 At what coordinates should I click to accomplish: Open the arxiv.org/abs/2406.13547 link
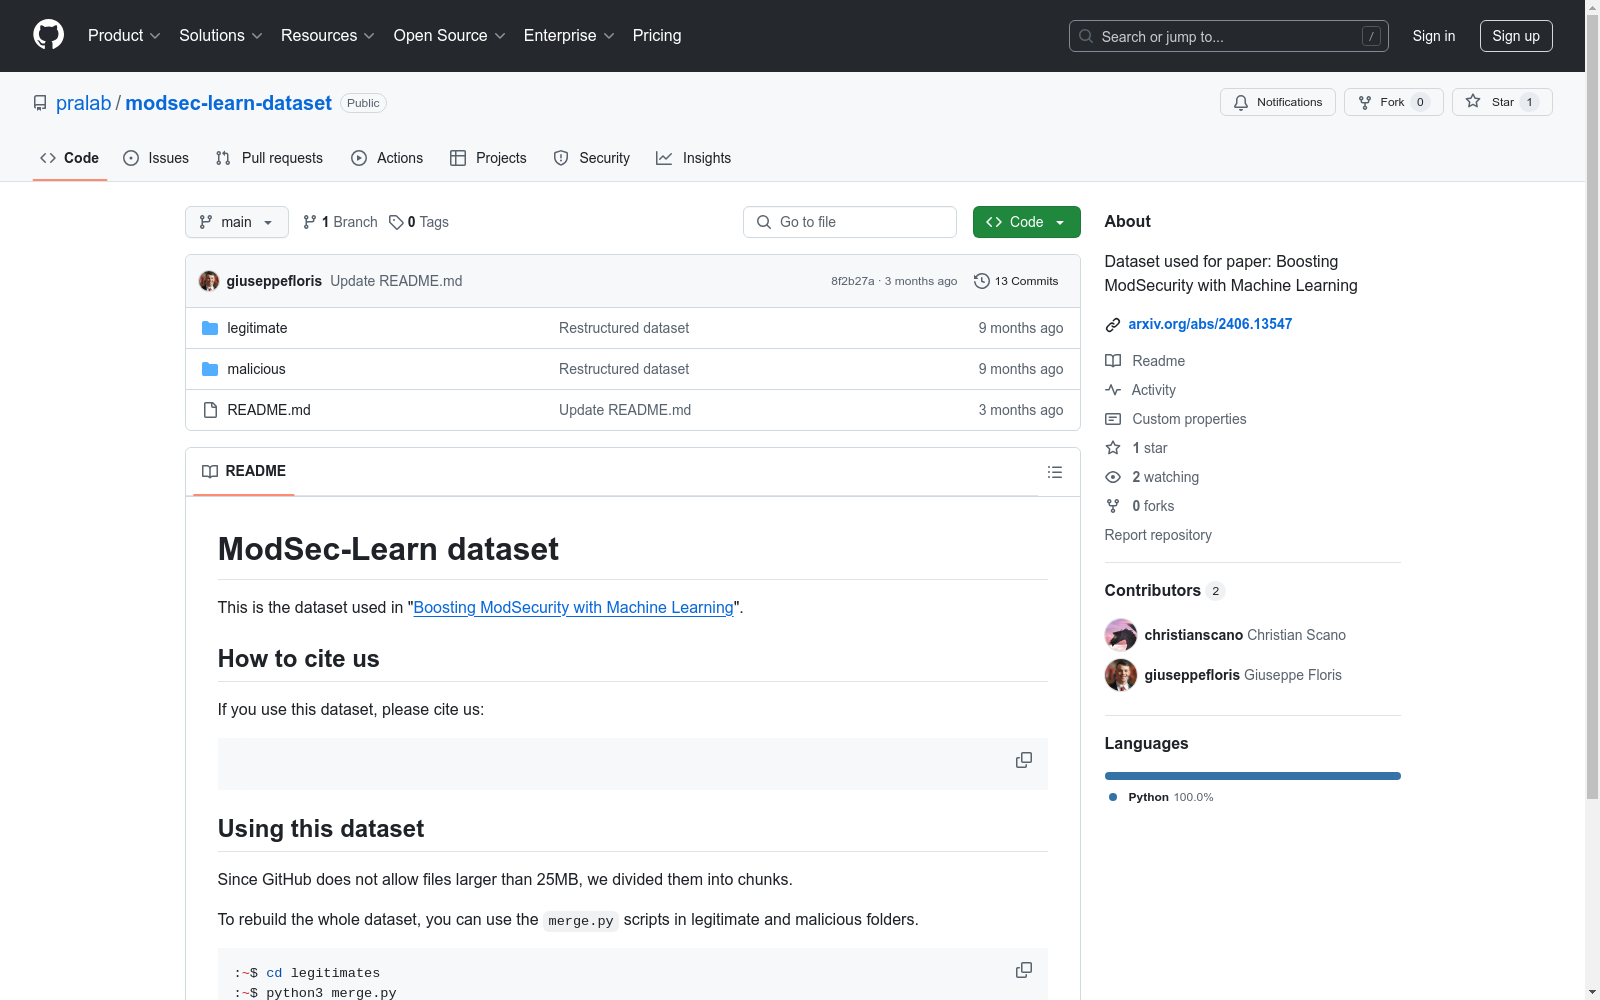(1210, 324)
